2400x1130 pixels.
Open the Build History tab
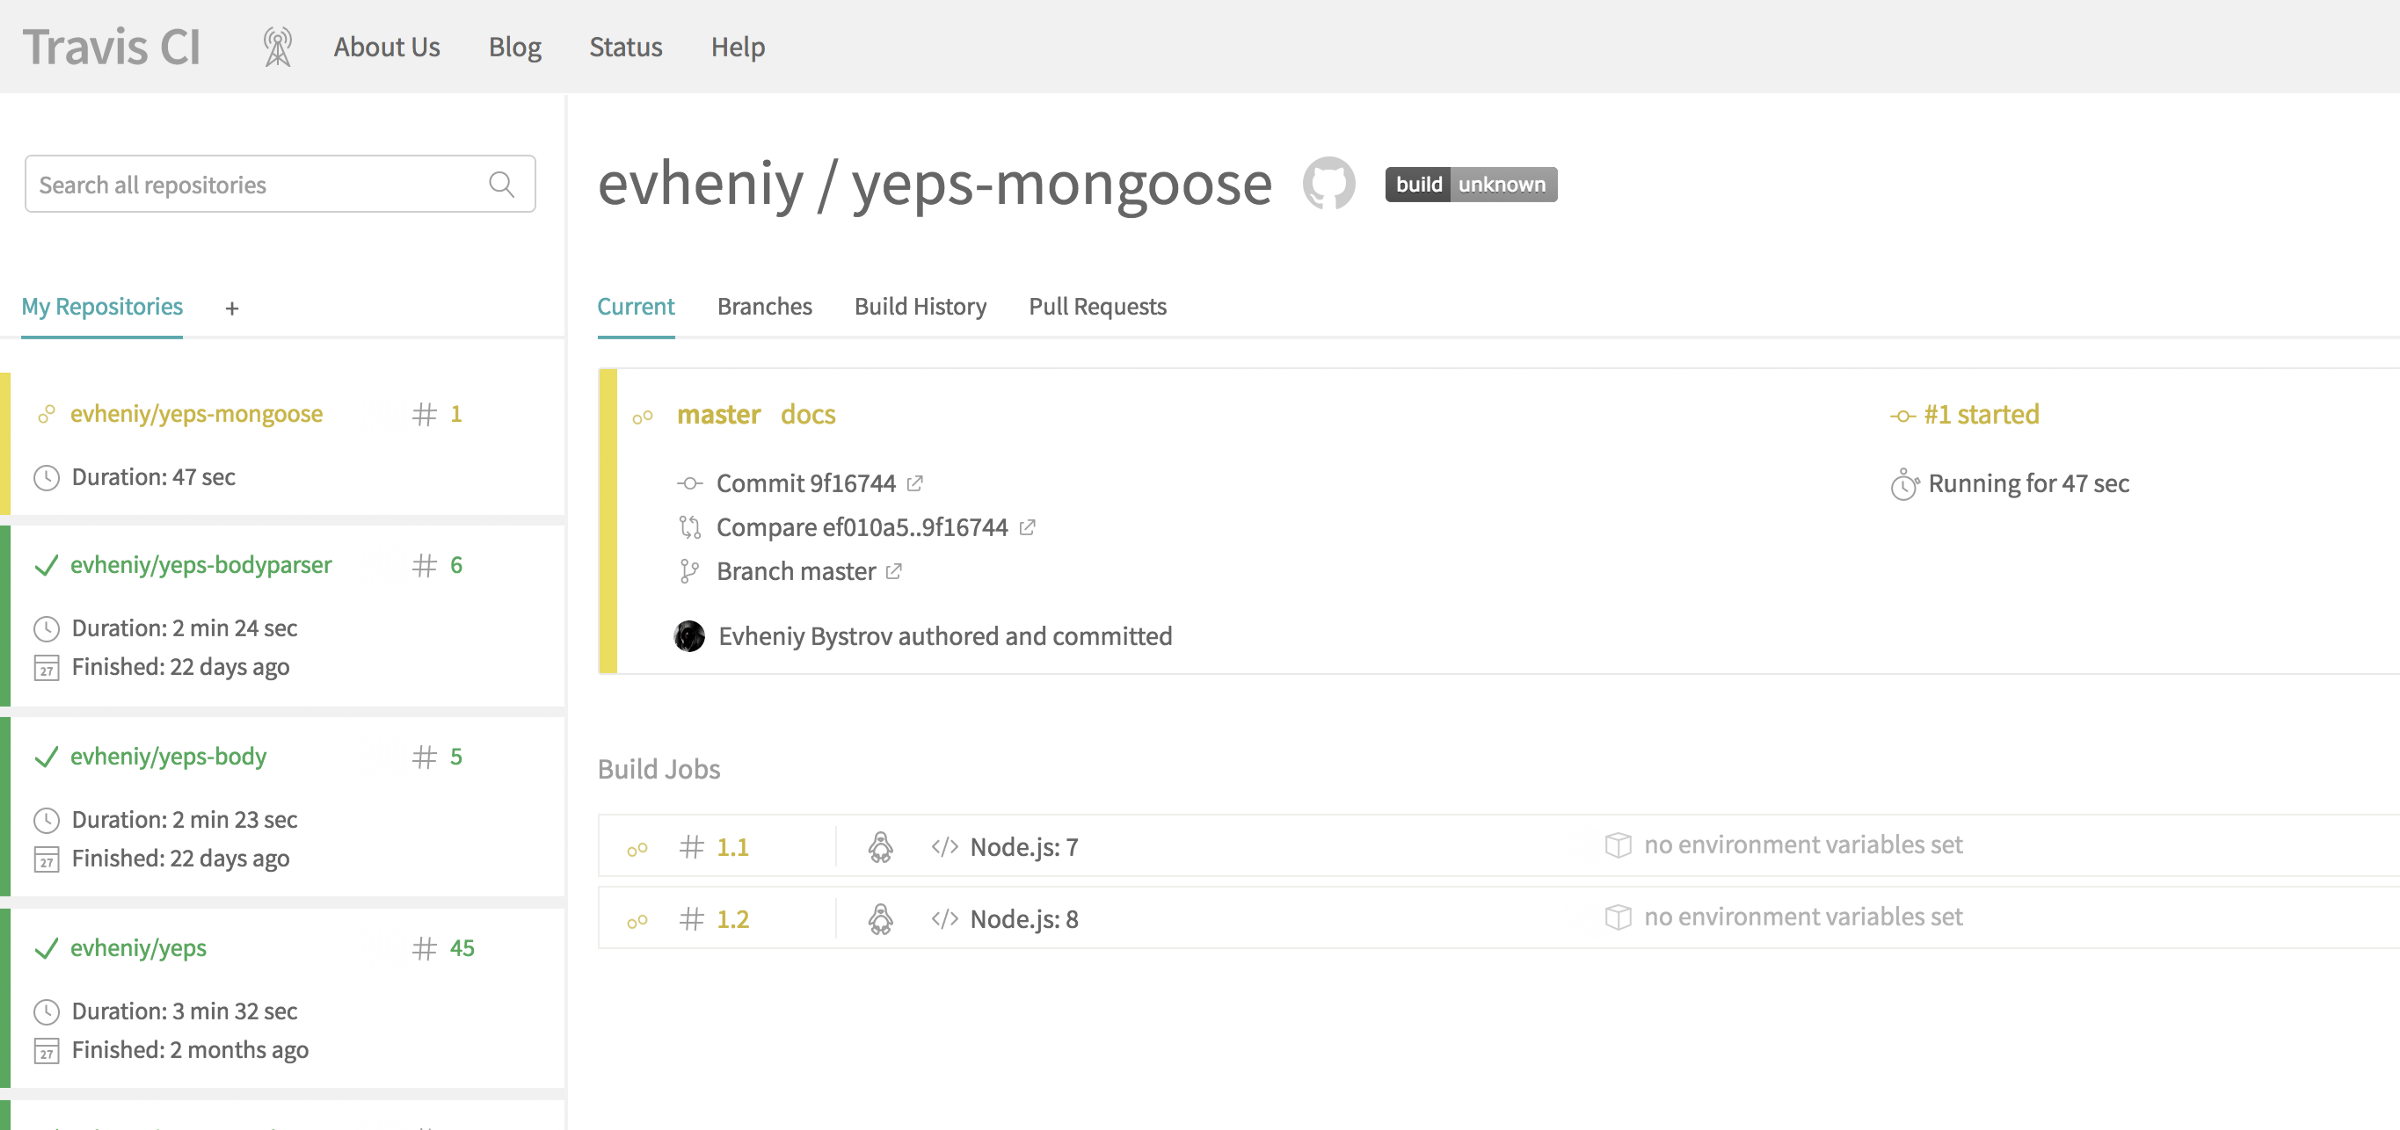pyautogui.click(x=920, y=306)
